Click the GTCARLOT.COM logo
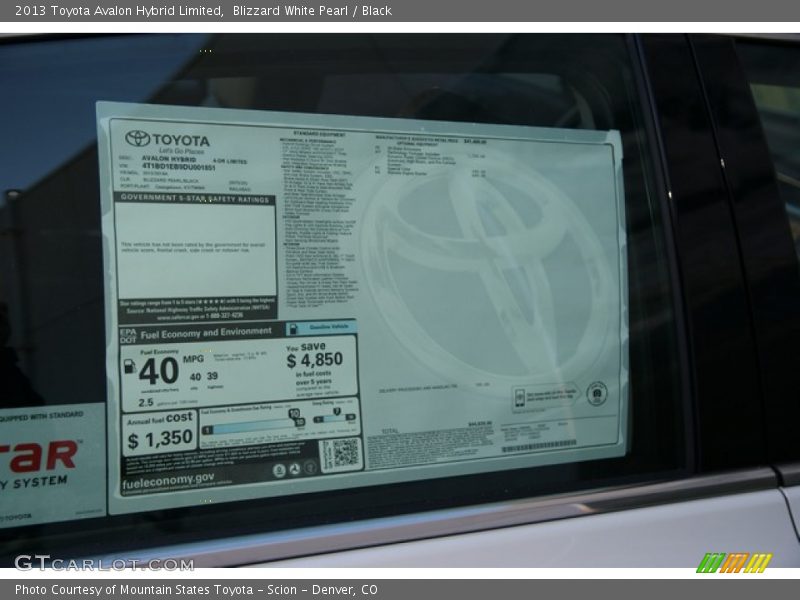 (x=104, y=563)
